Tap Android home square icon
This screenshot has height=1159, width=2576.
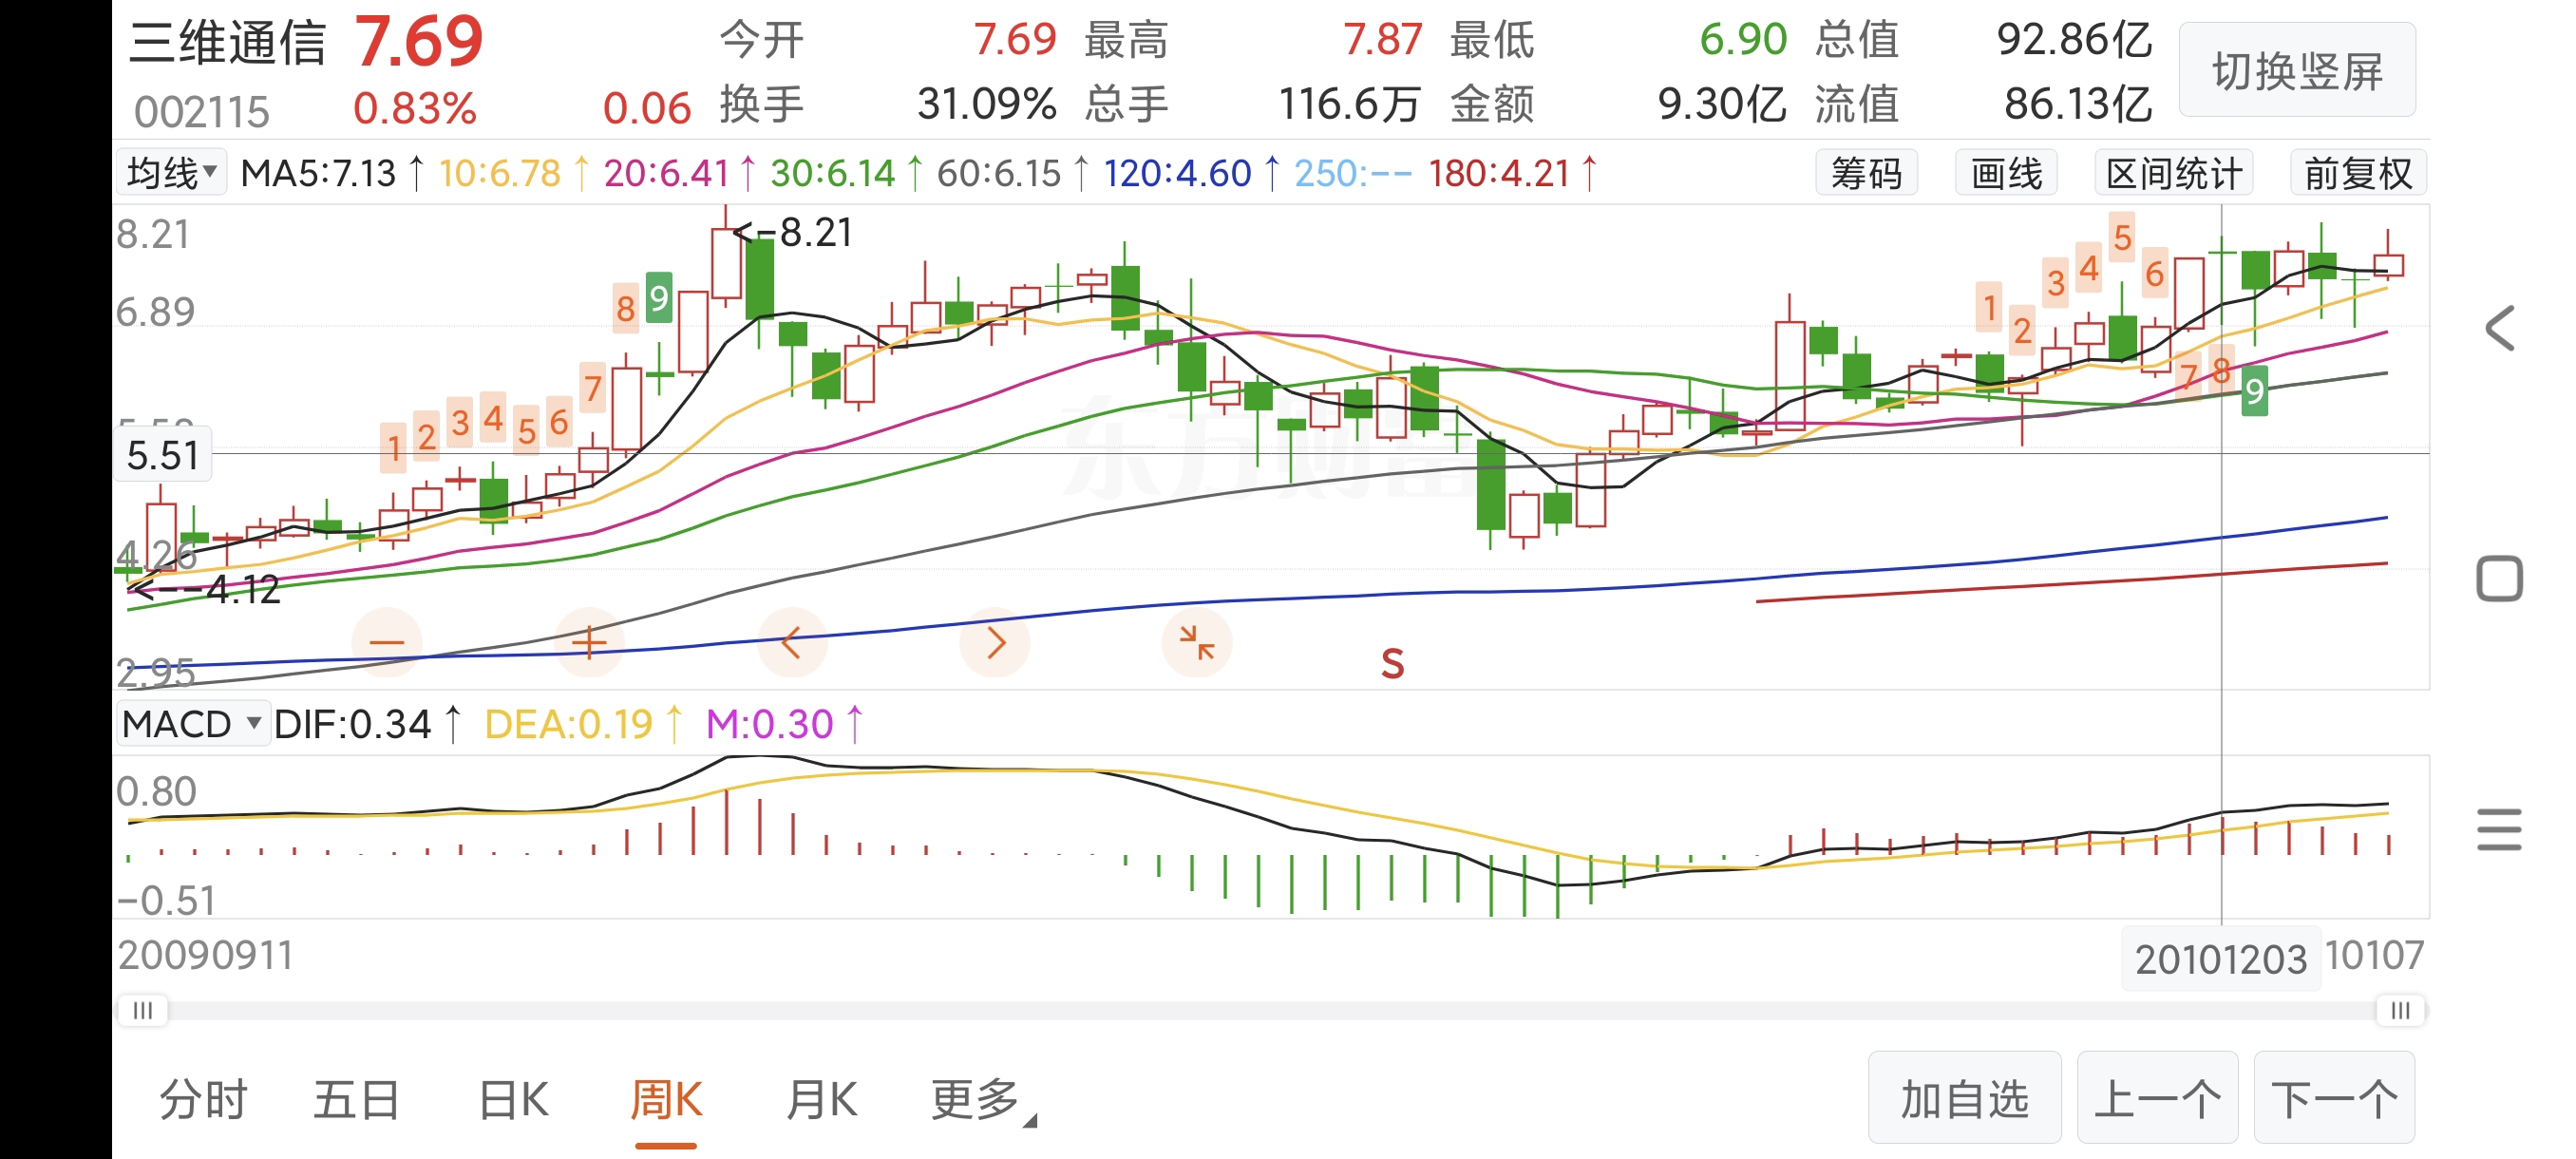[2499, 578]
